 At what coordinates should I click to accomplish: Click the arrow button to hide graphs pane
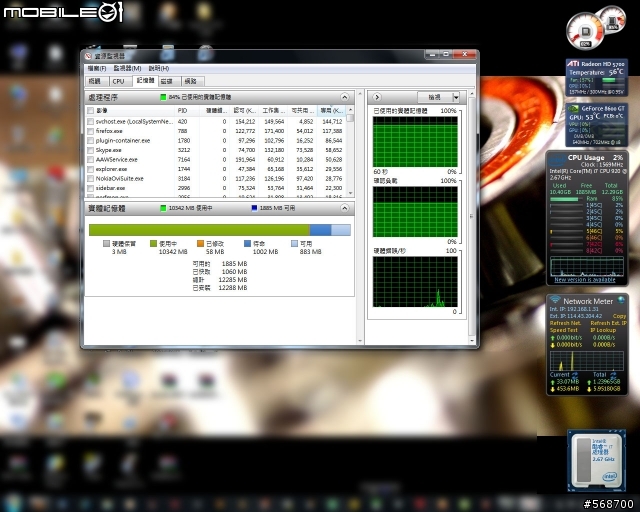(377, 97)
